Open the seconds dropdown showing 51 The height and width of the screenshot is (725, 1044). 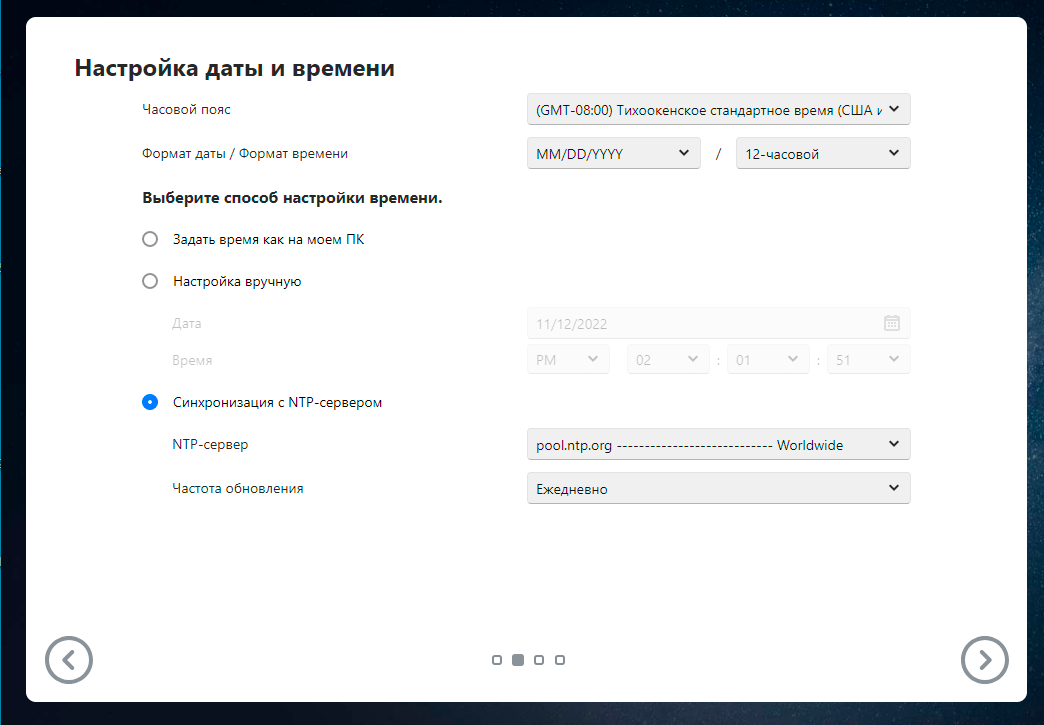pyautogui.click(x=868, y=359)
